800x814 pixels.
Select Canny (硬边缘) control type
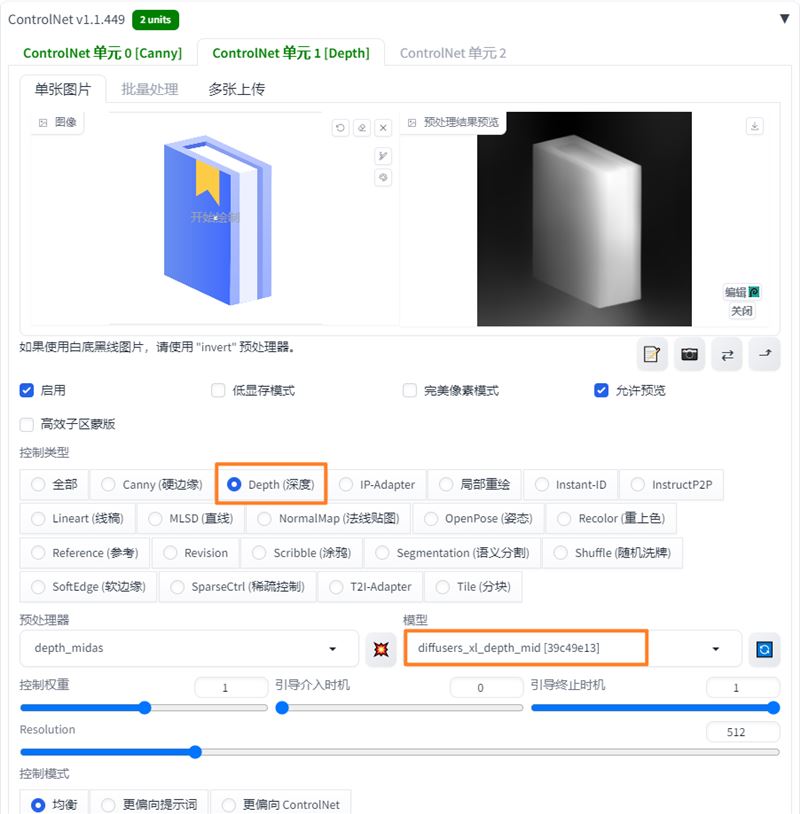152,484
